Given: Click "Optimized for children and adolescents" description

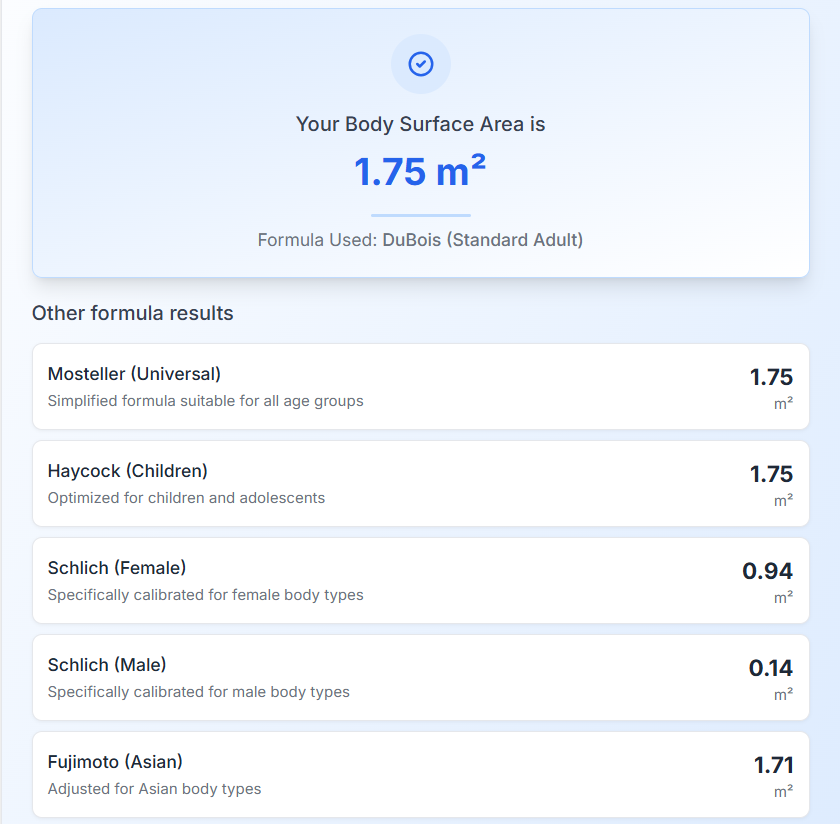Looking at the screenshot, I should (186, 498).
